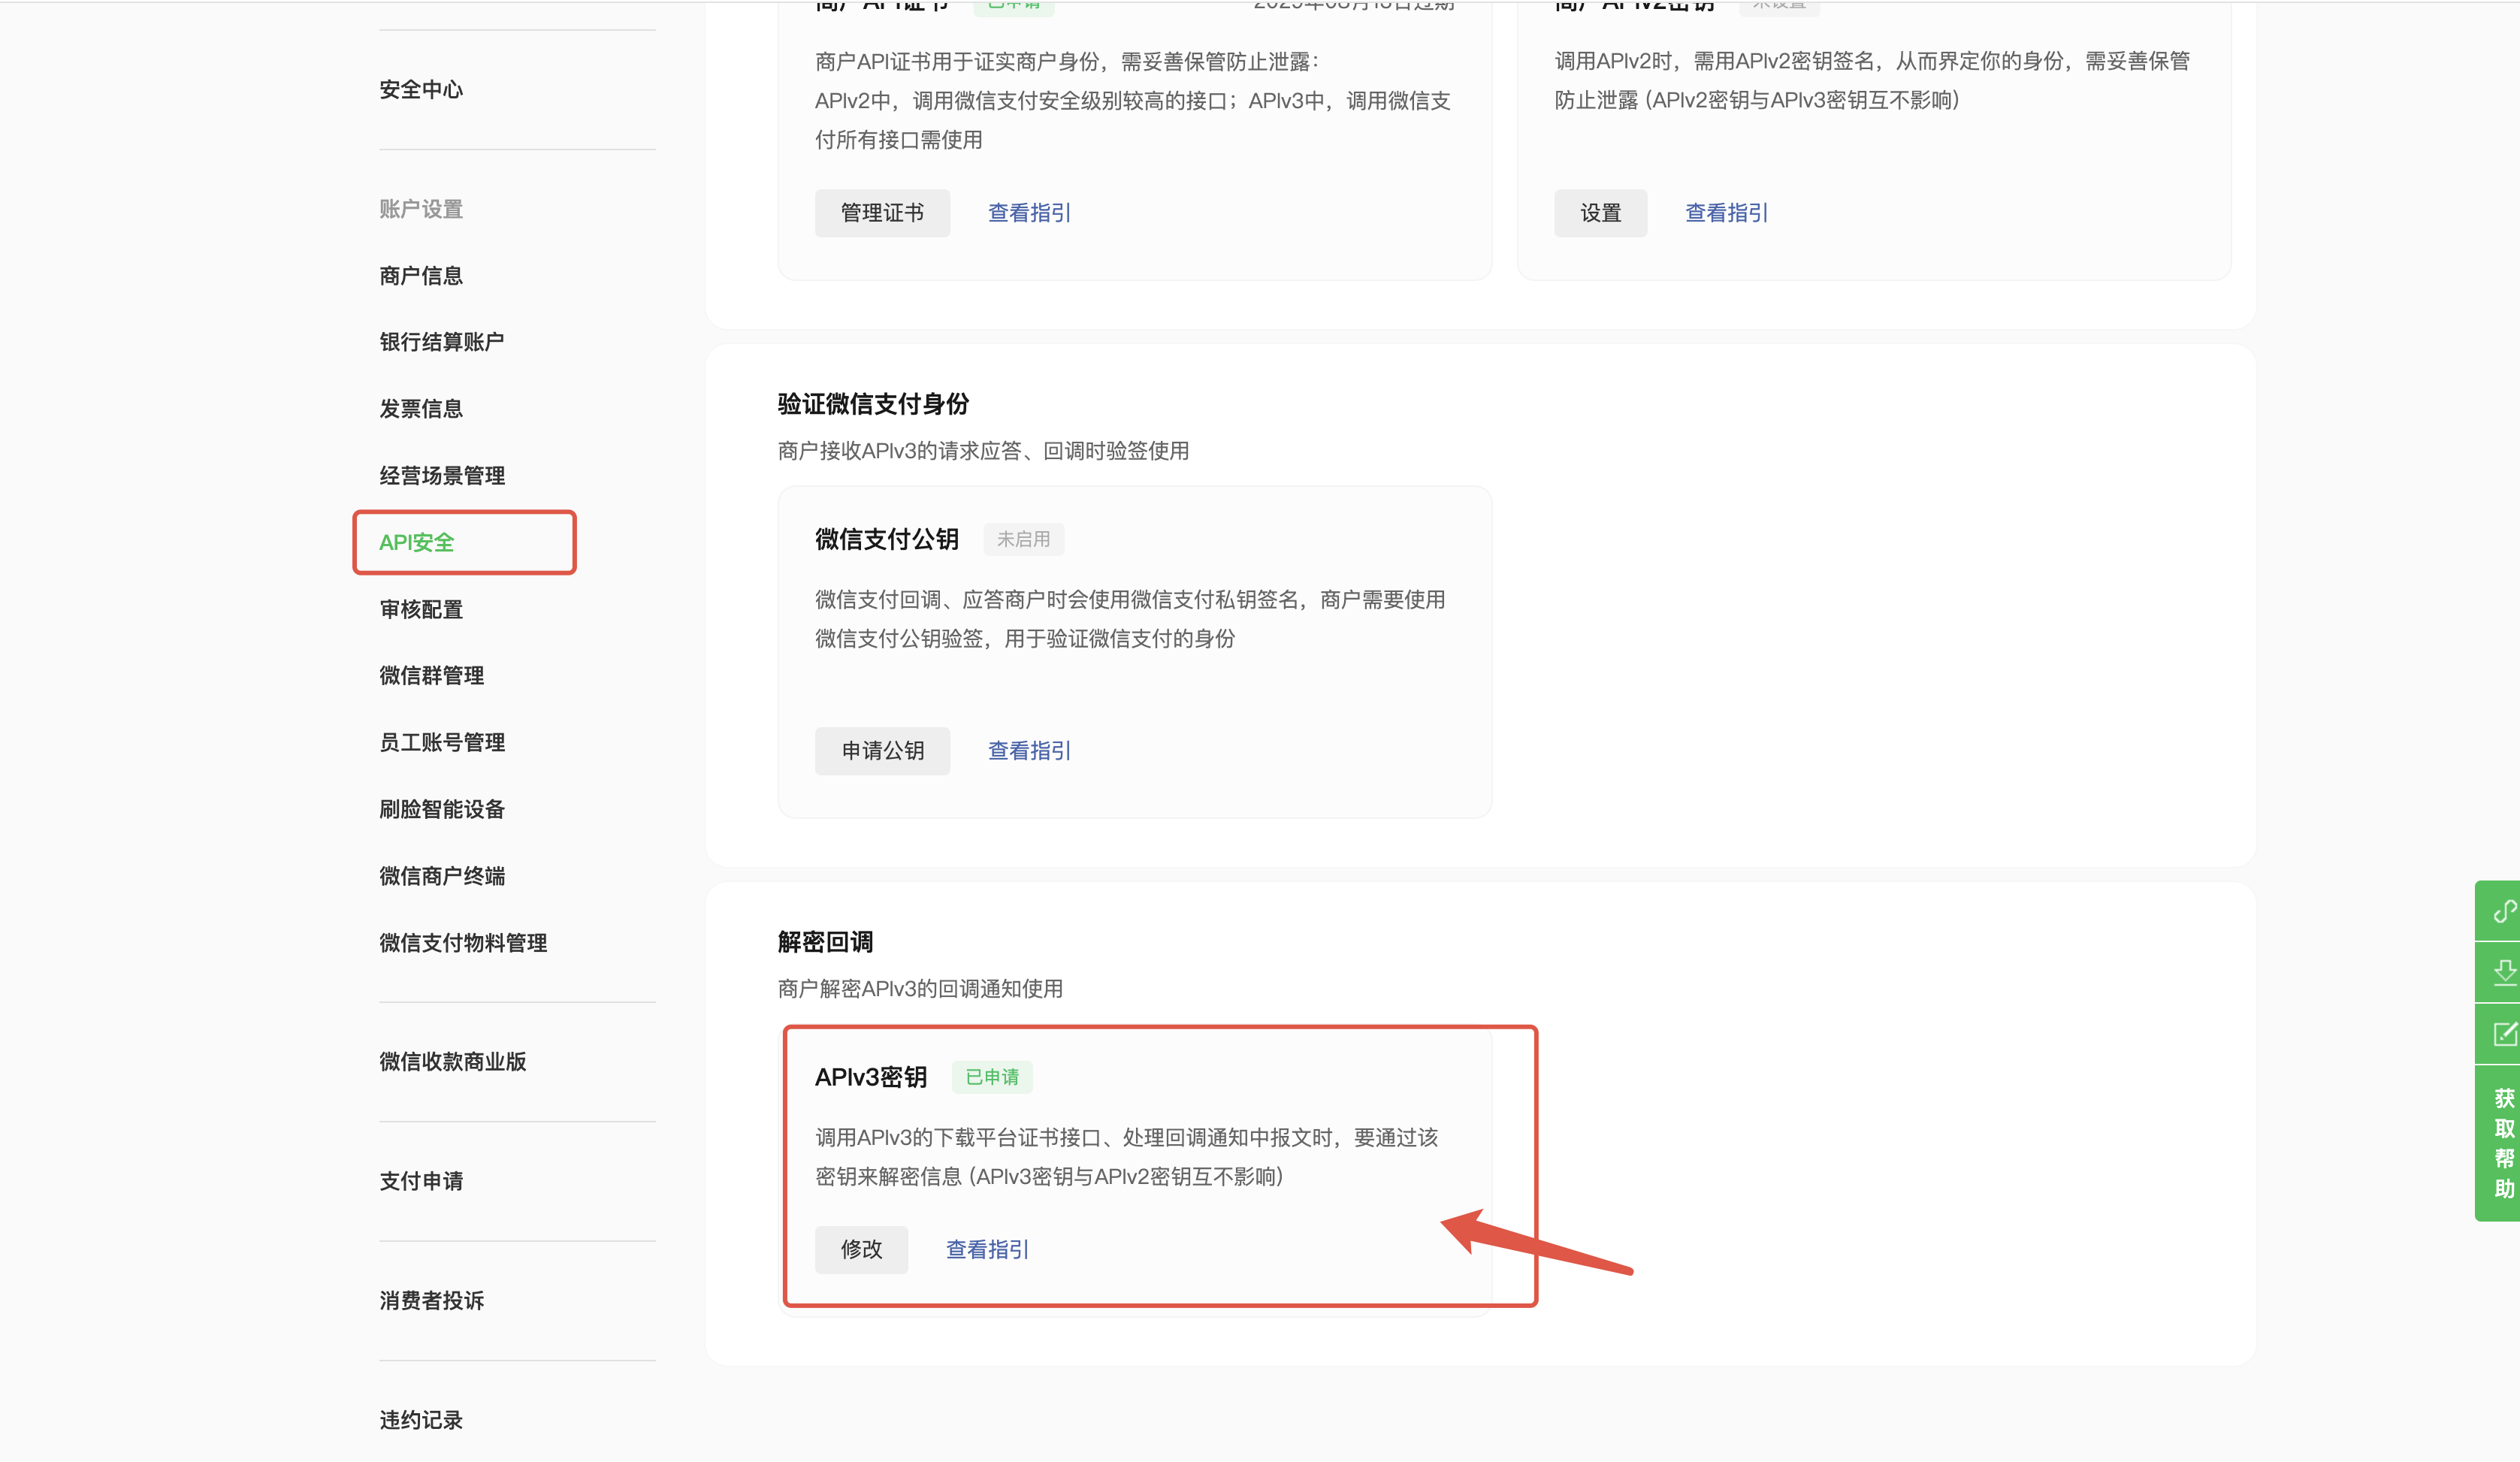This screenshot has height=1462, width=2520.
Task: Open 查看指引 link next to 申请公钥
Action: coord(1029,751)
